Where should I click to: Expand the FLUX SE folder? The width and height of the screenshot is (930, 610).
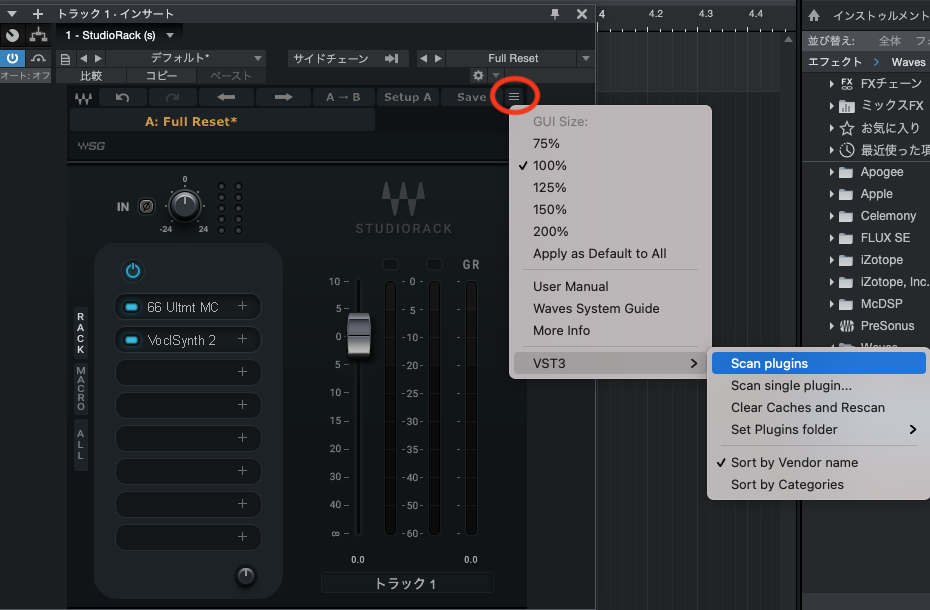tap(832, 238)
